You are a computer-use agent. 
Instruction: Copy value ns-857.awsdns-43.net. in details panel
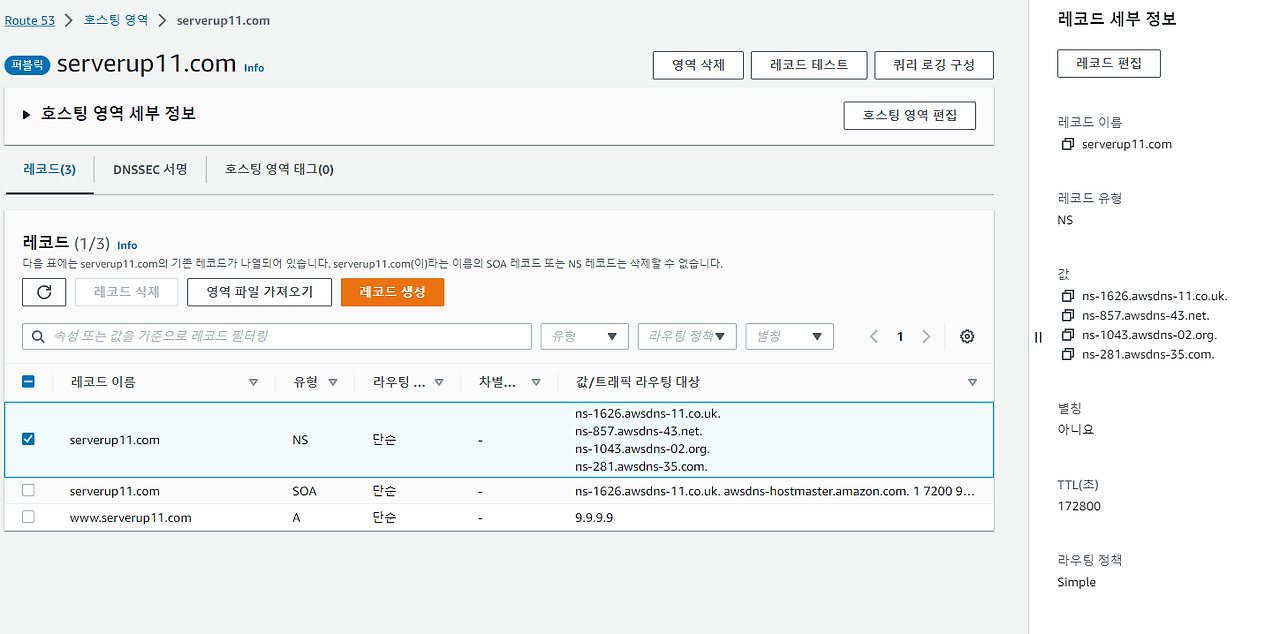coord(1068,315)
